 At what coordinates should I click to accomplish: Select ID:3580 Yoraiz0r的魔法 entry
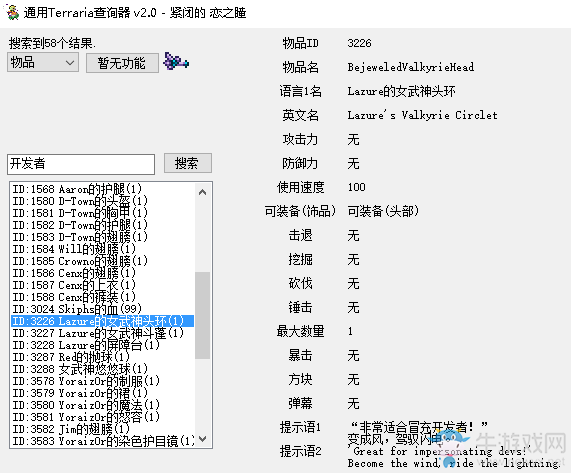click(102, 405)
